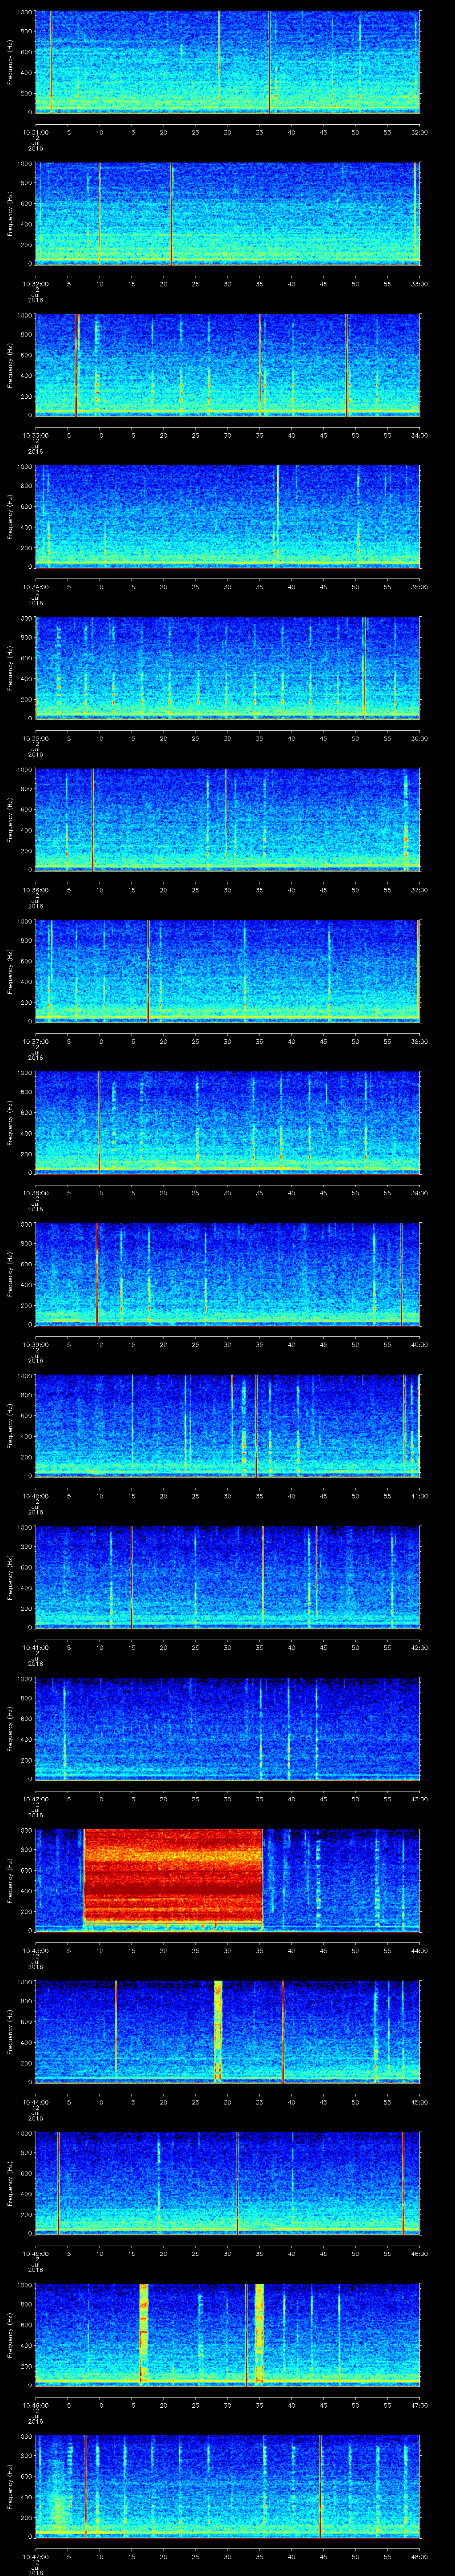Click the 48:00 end label of last panel

coord(419,2557)
